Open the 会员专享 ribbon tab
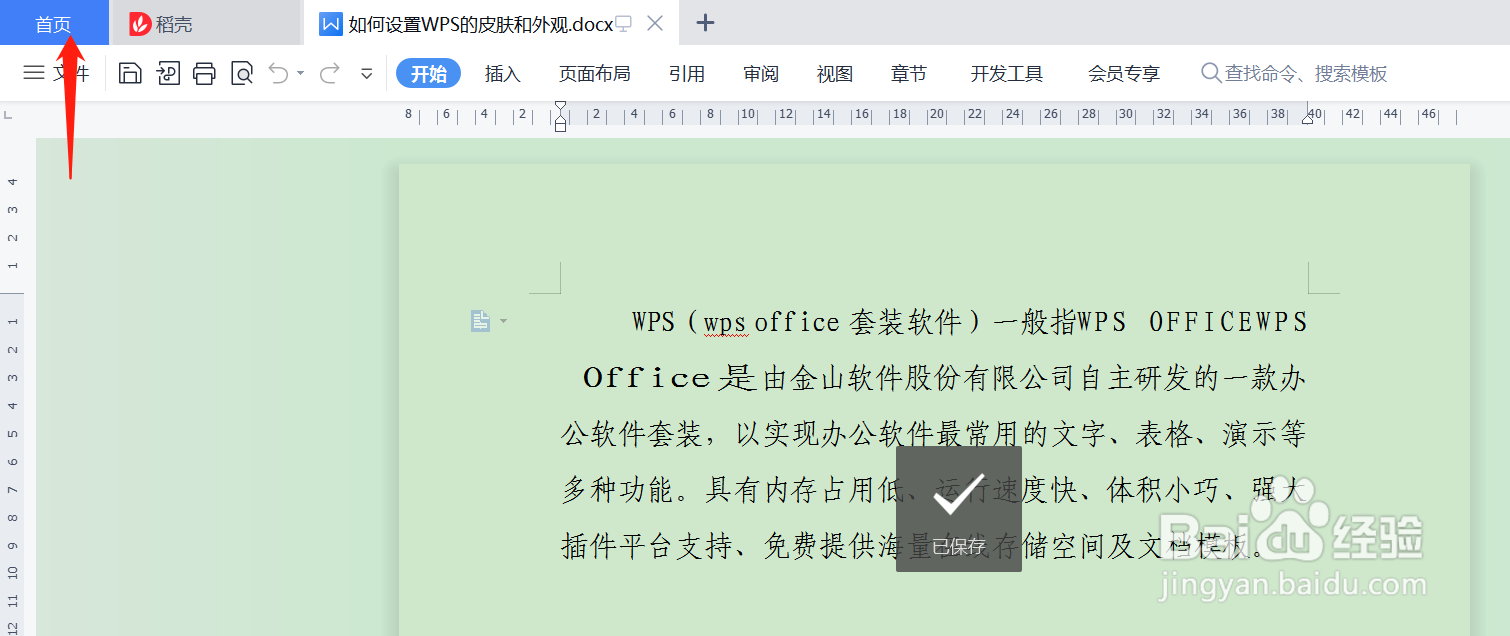 (x=1124, y=74)
